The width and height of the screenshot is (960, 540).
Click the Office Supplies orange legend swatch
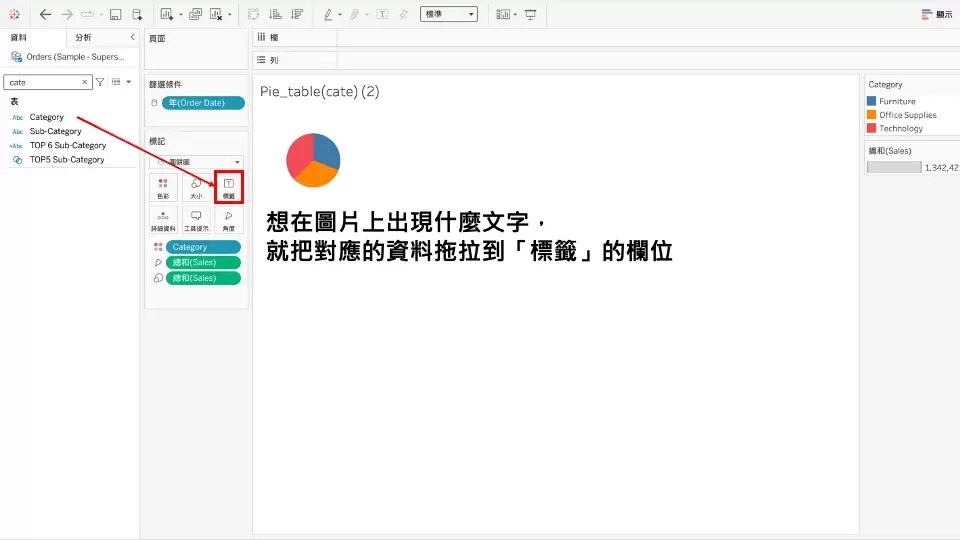[871, 114]
